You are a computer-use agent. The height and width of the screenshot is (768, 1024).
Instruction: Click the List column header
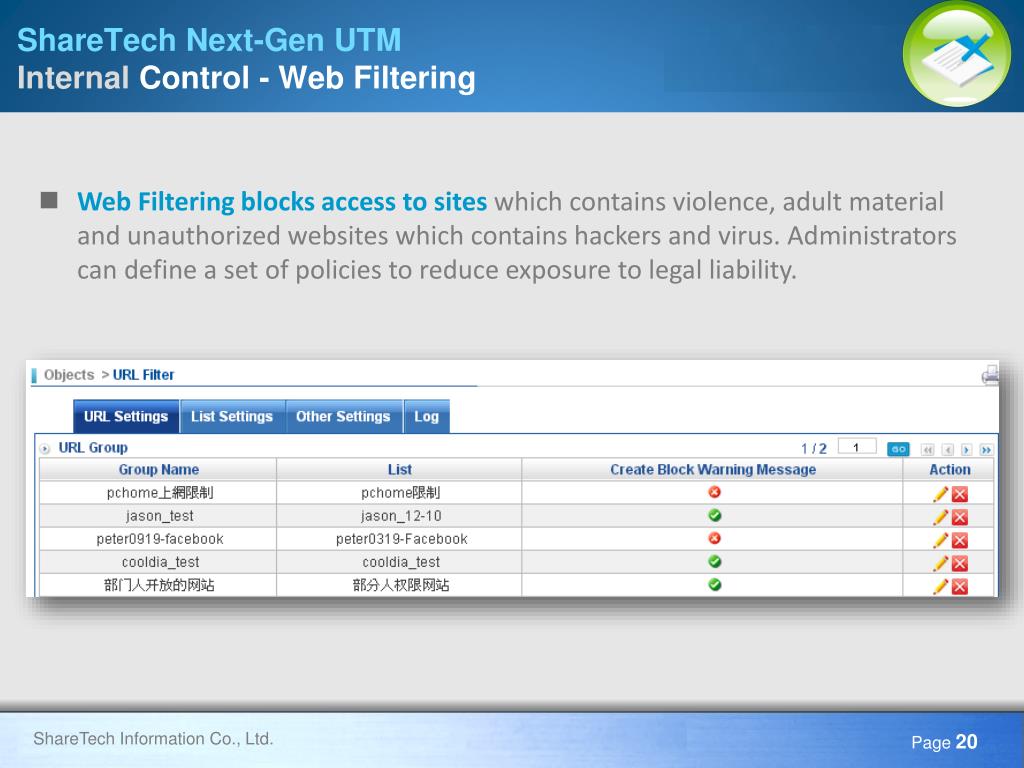tap(400, 470)
